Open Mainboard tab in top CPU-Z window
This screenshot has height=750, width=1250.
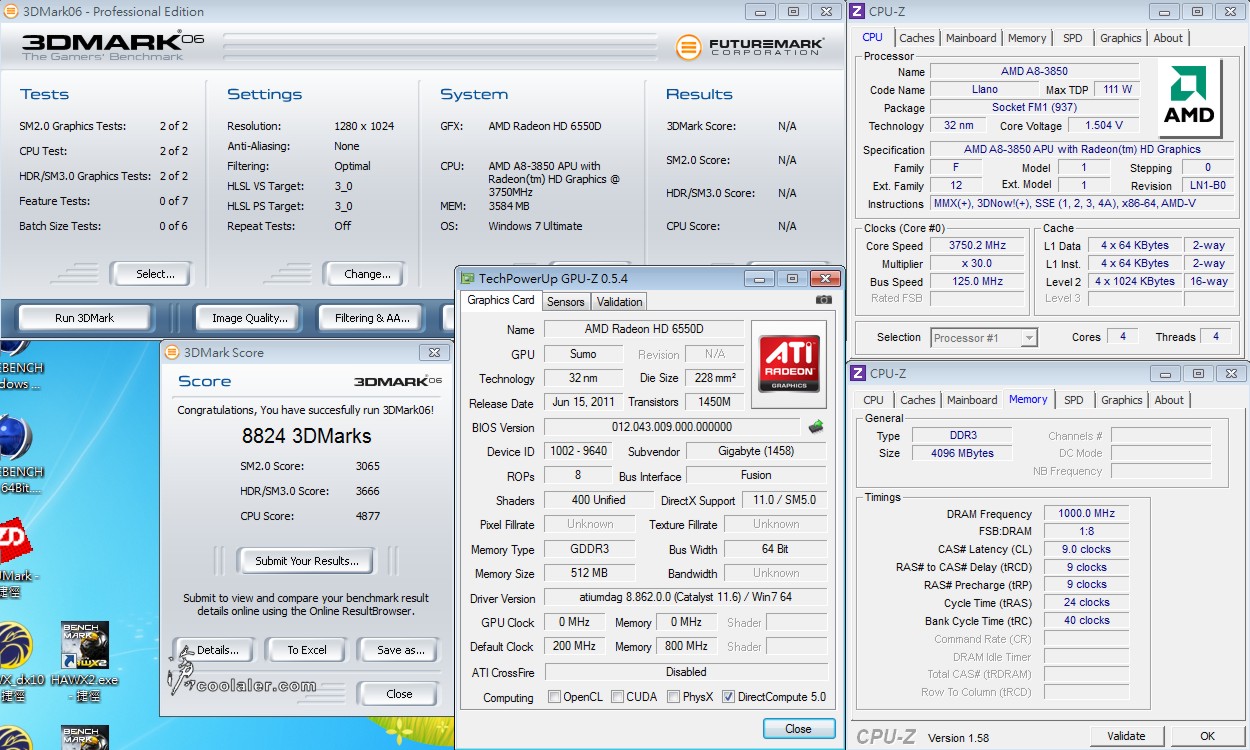(x=971, y=38)
